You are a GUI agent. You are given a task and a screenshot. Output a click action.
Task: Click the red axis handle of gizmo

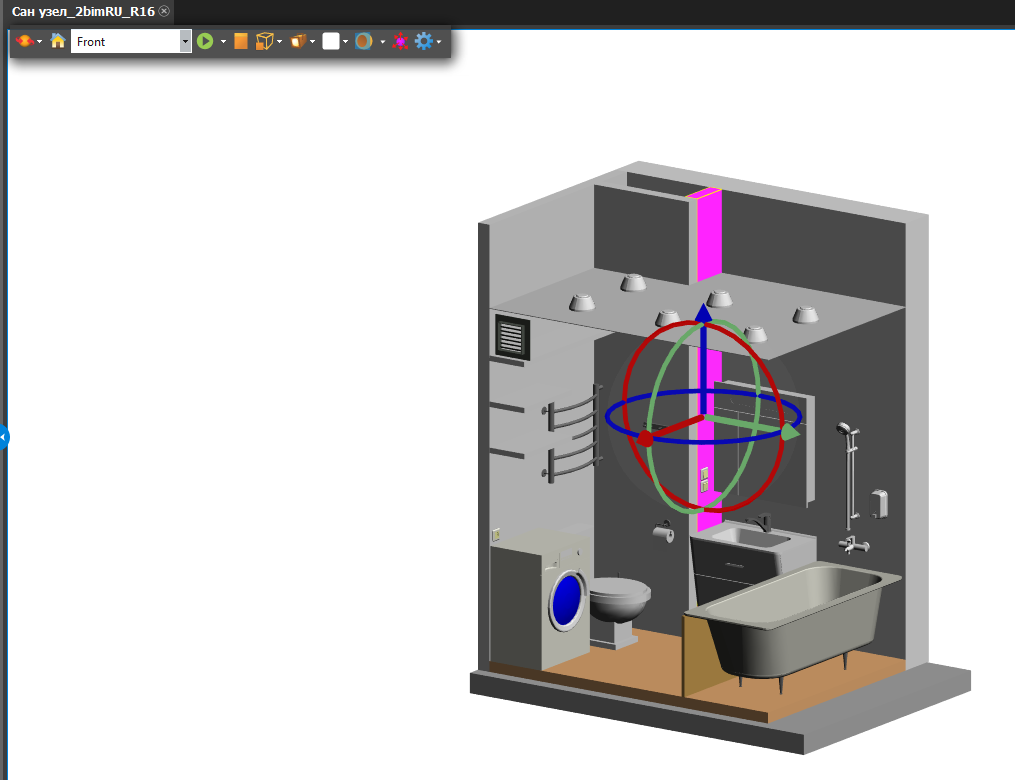tap(645, 440)
